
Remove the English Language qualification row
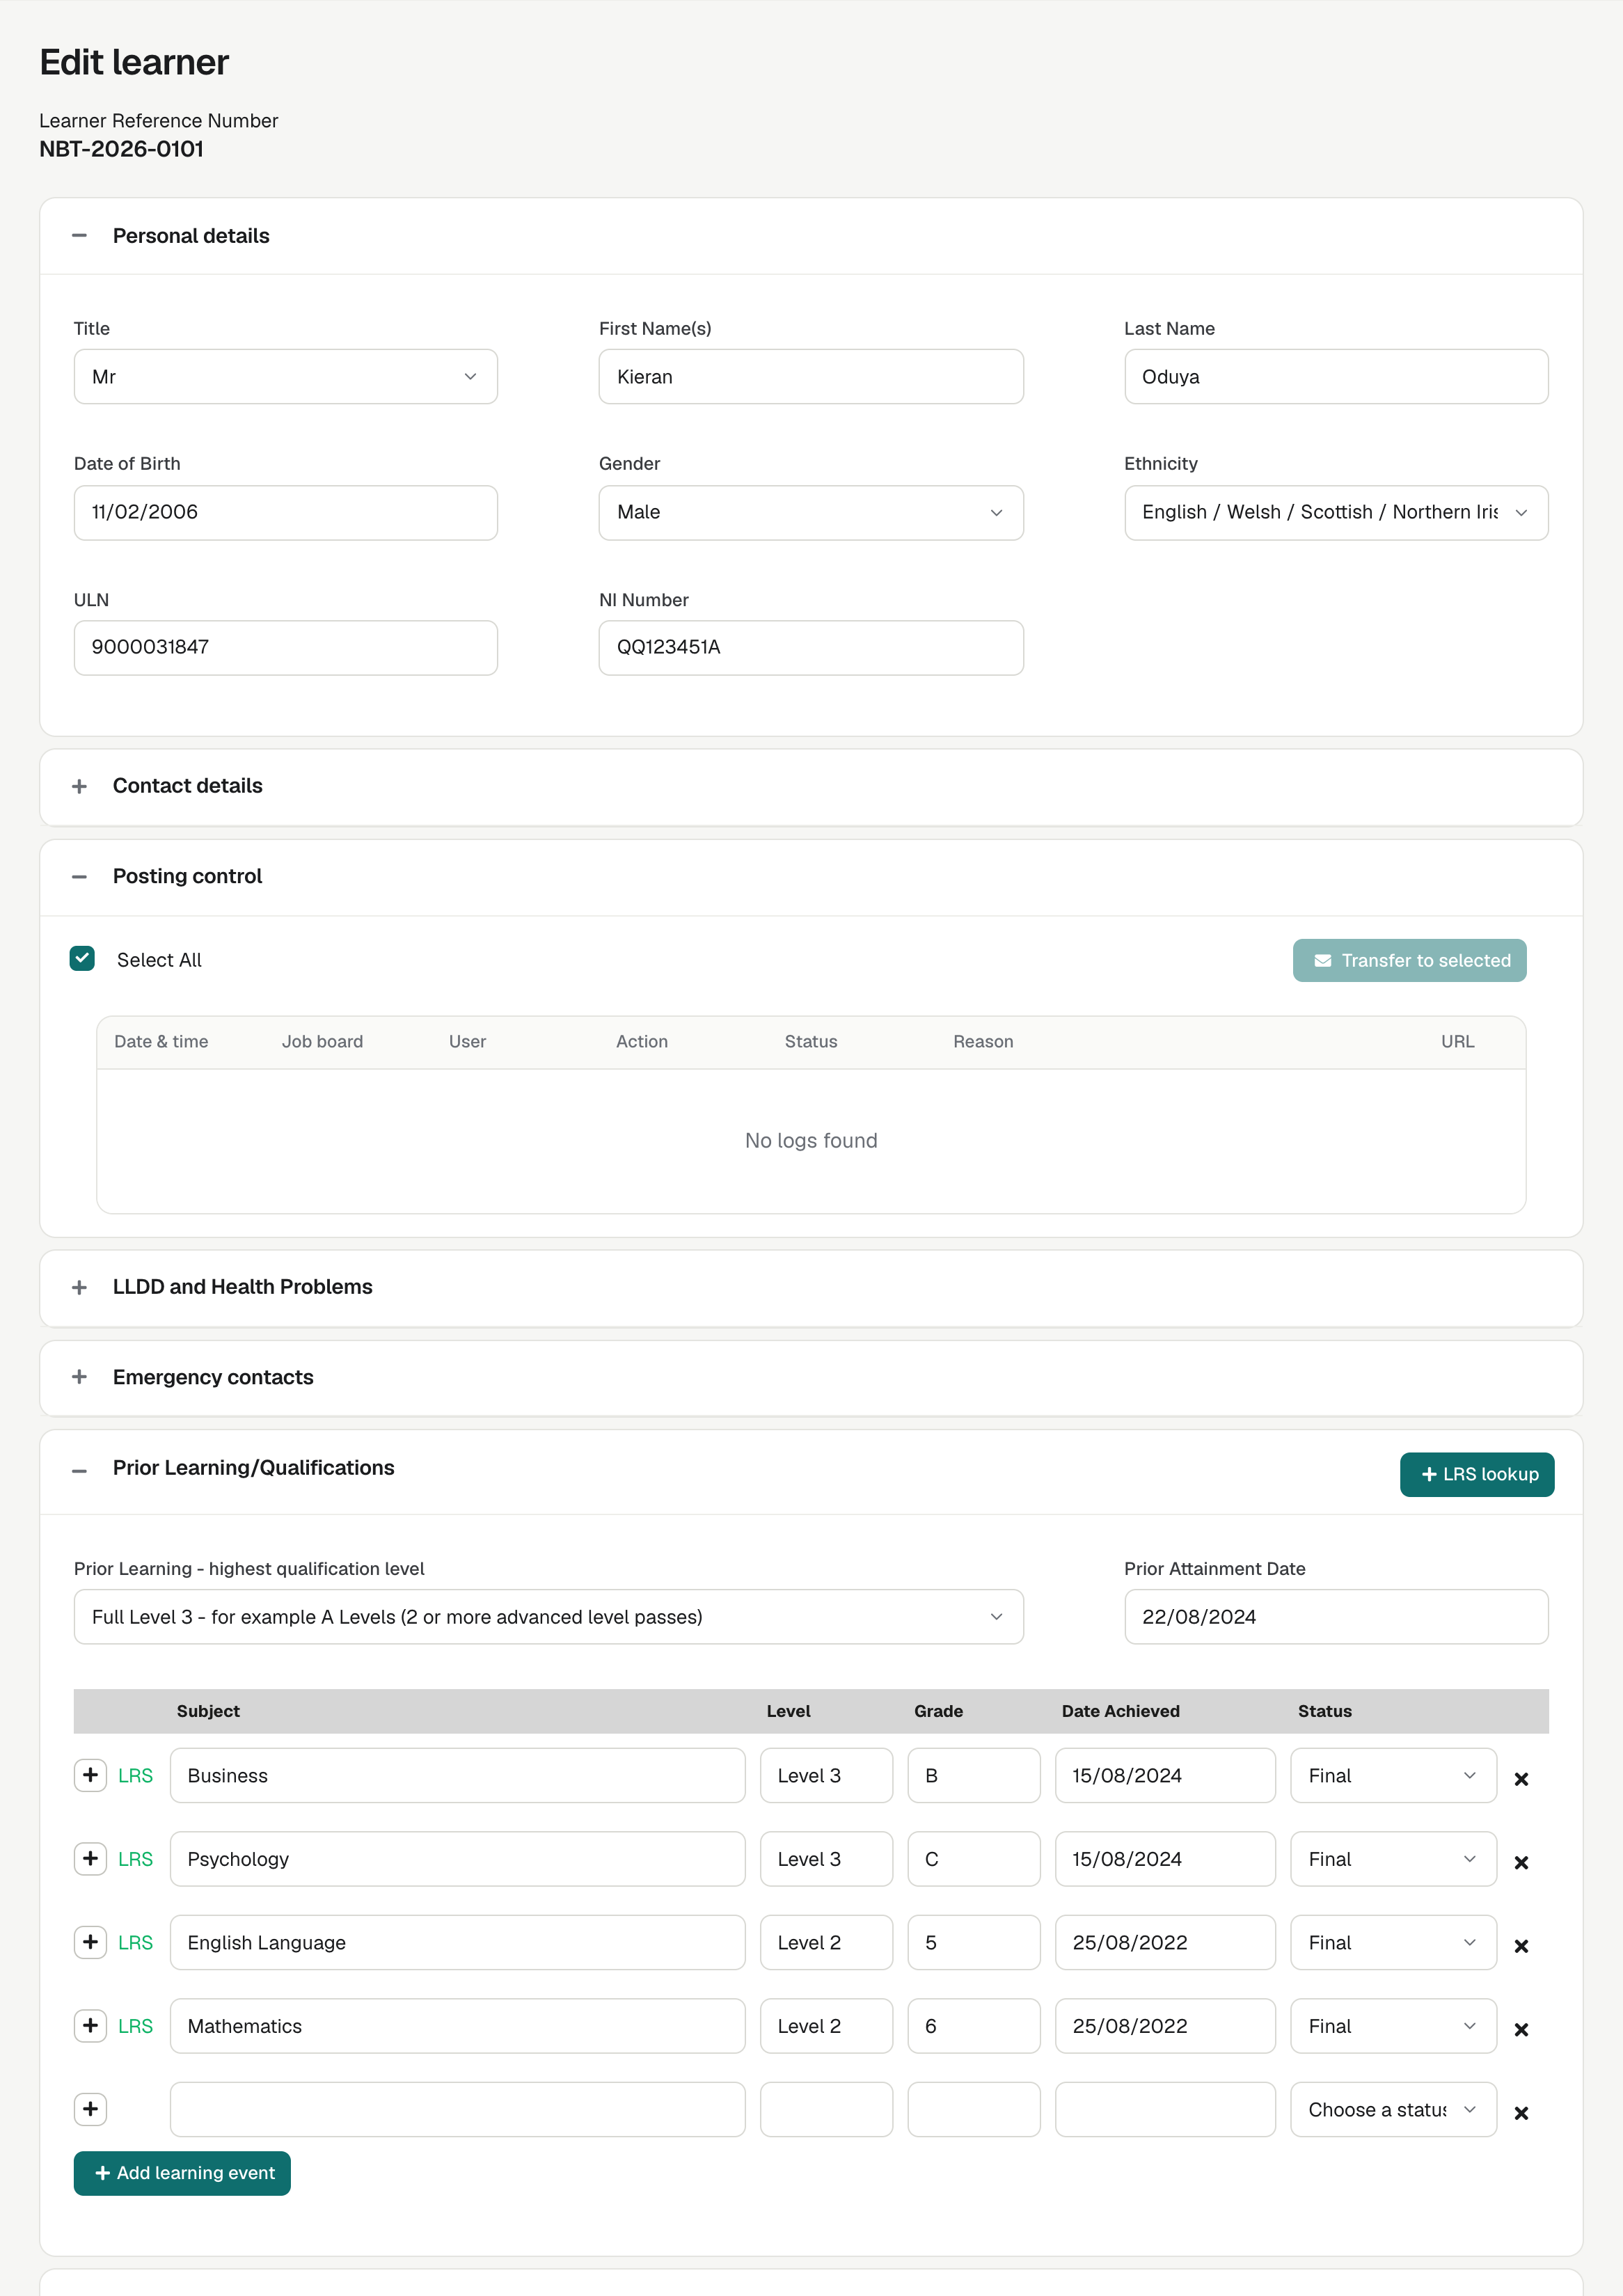[1521, 1946]
